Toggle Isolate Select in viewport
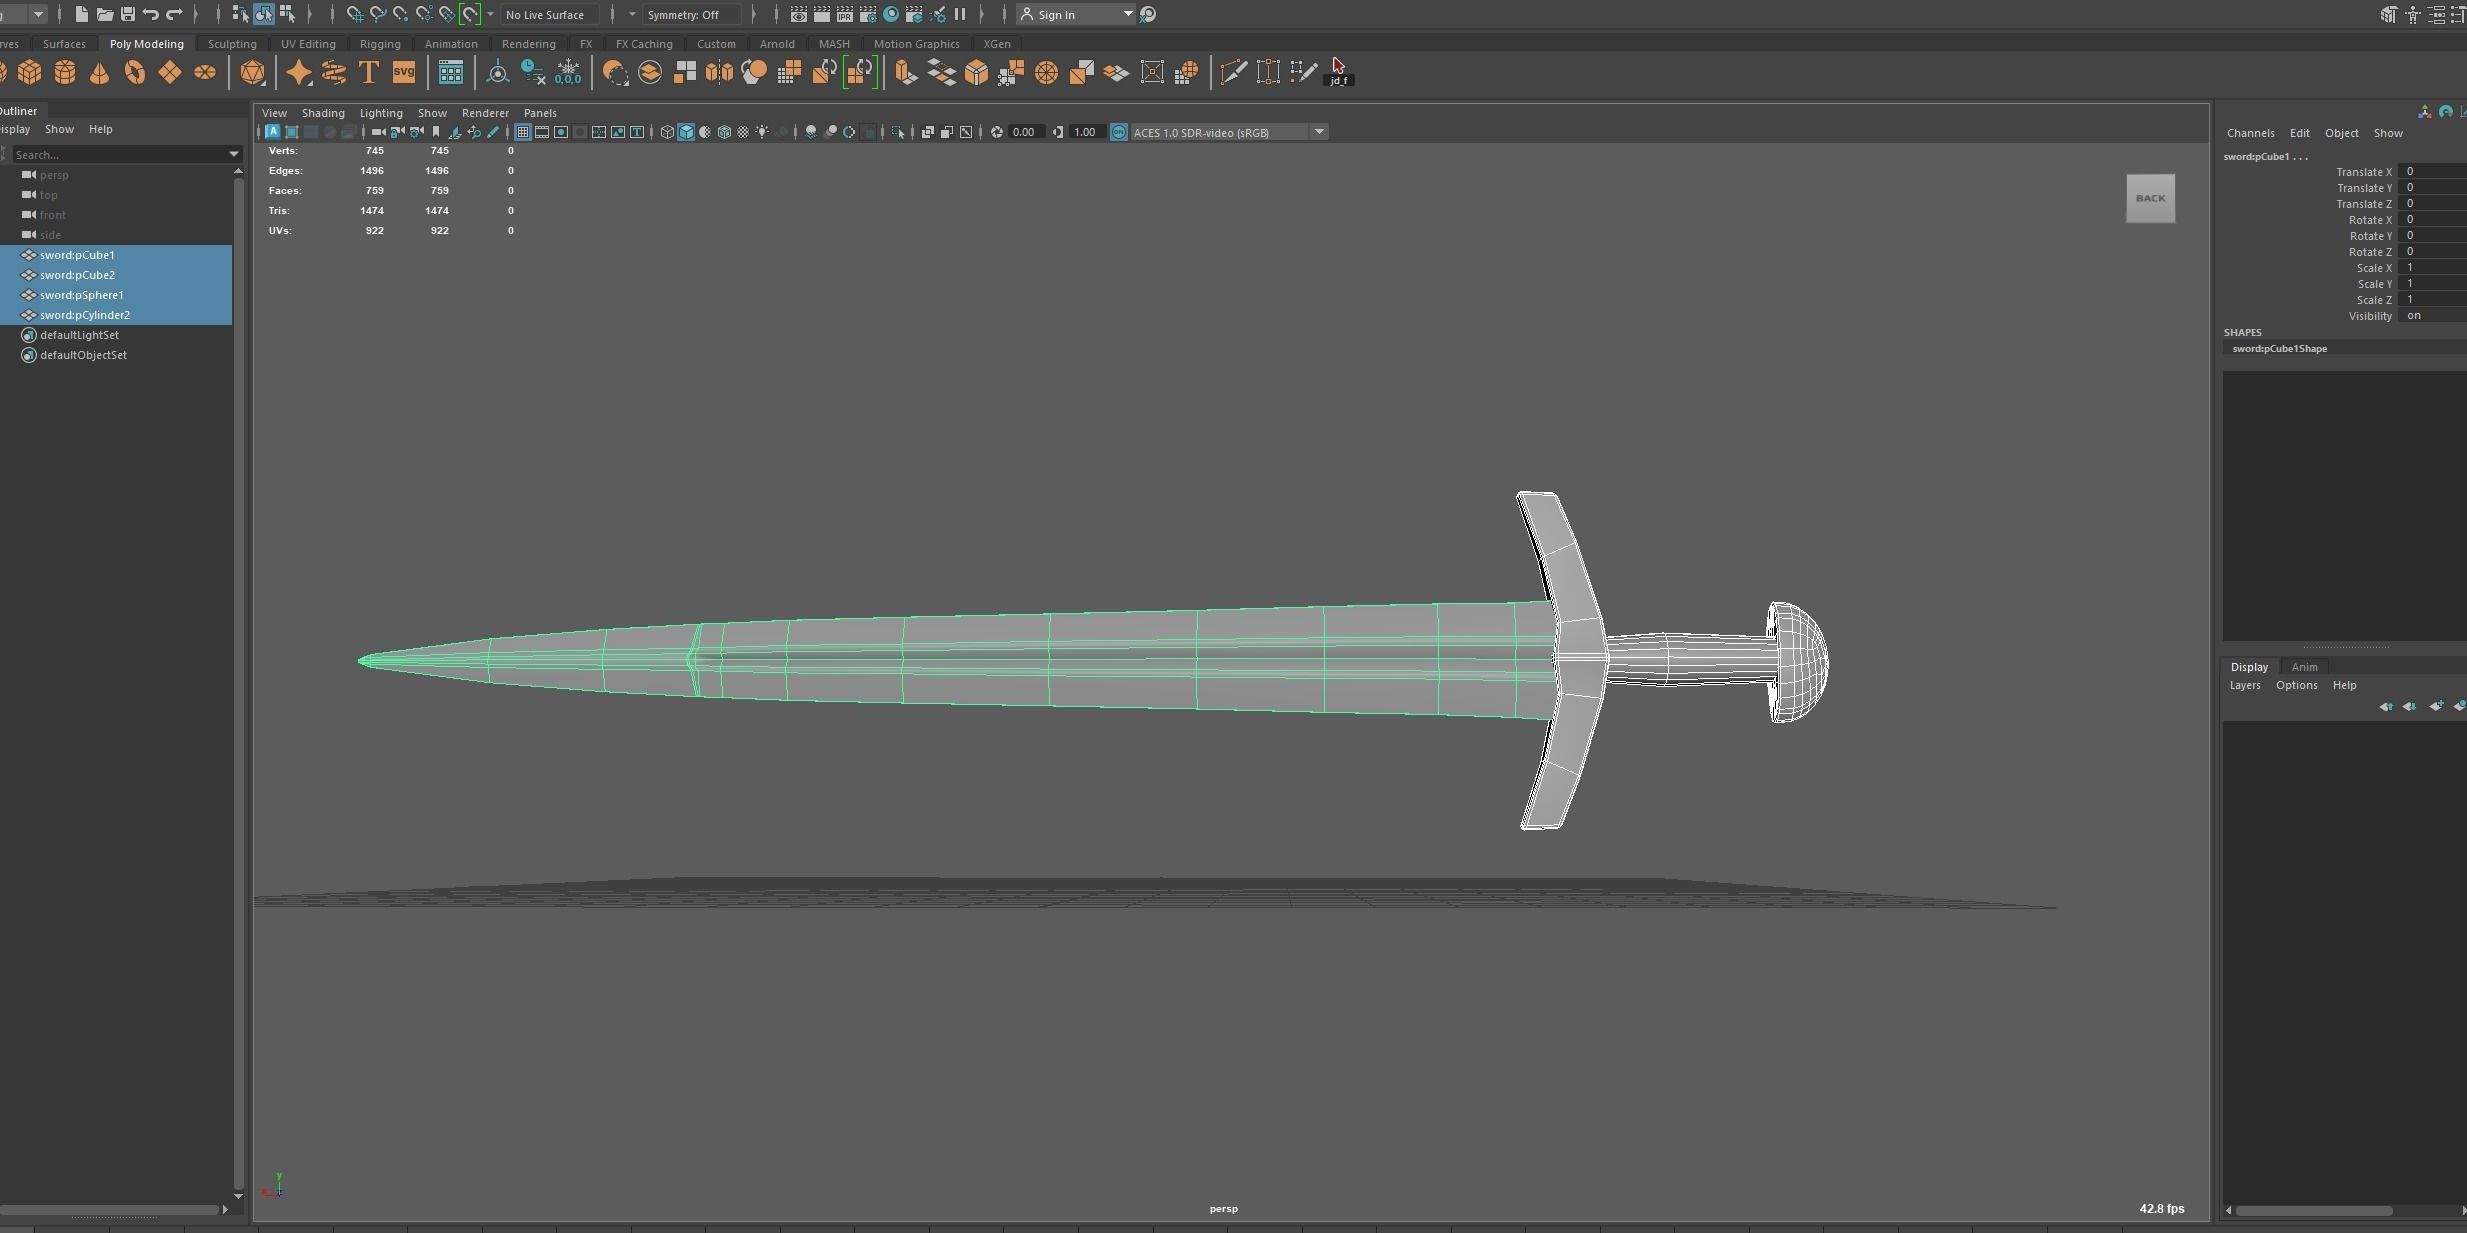This screenshot has height=1233, width=2467. [x=897, y=132]
